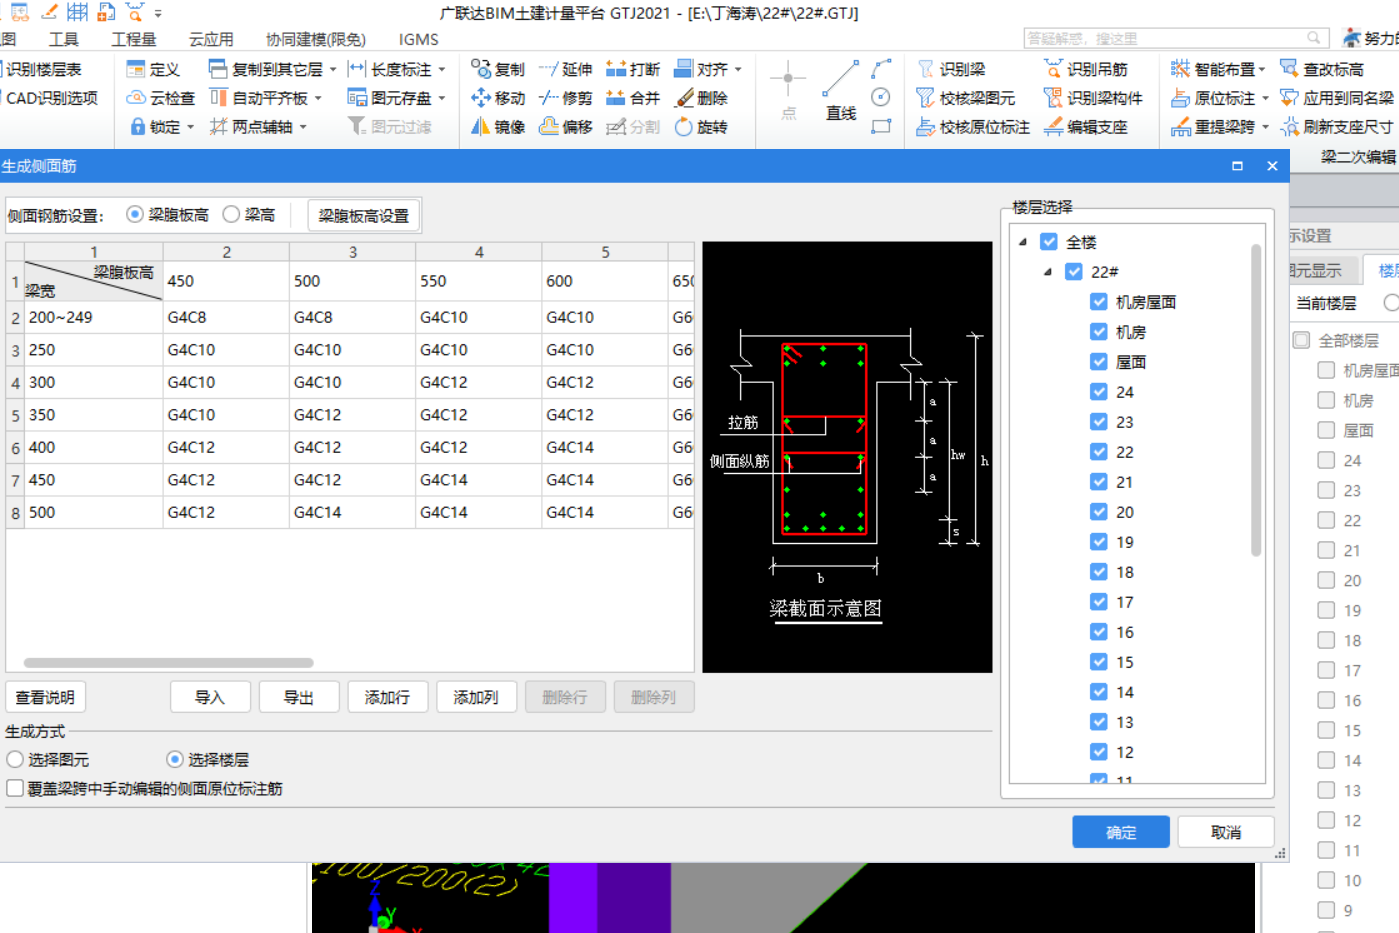Screen dimensions: 1399x933
Task: Open the 定义 (define) tool
Action: 153,69
